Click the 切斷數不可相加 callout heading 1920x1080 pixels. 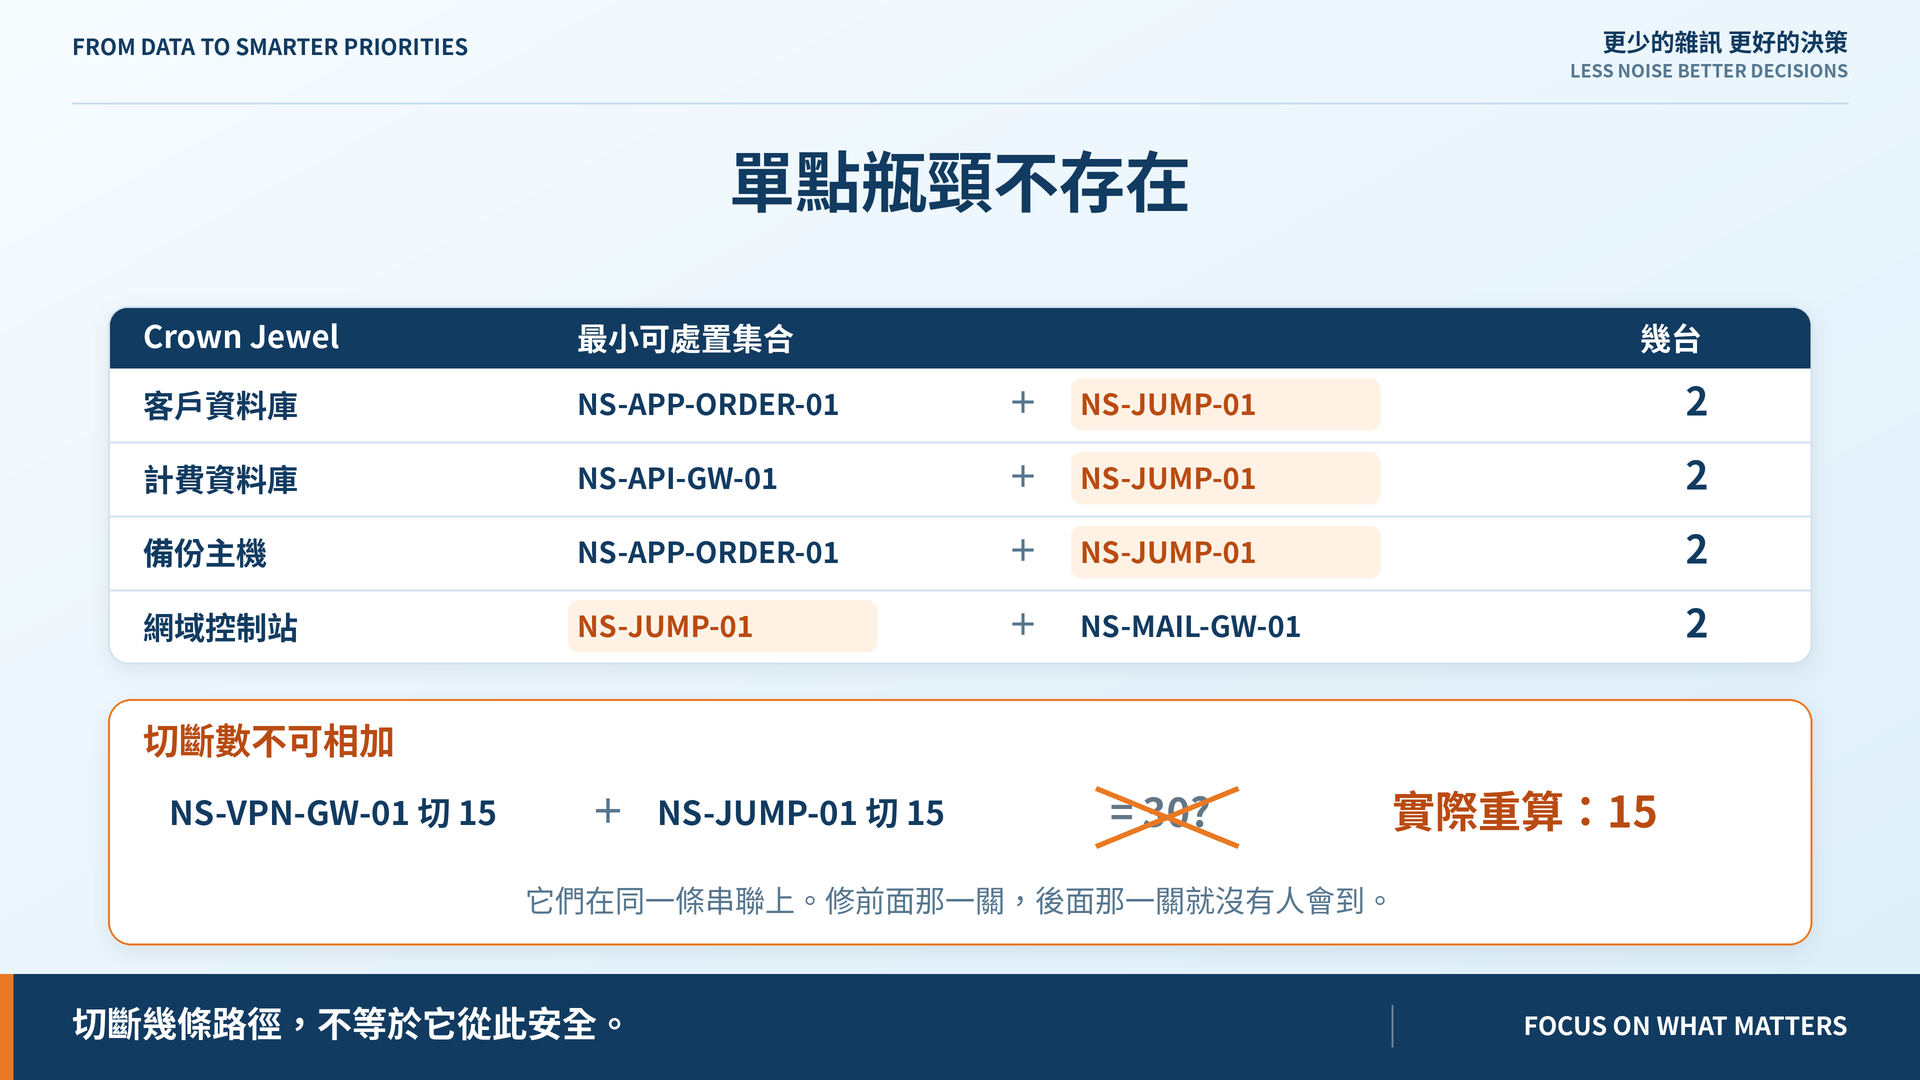pos(268,742)
